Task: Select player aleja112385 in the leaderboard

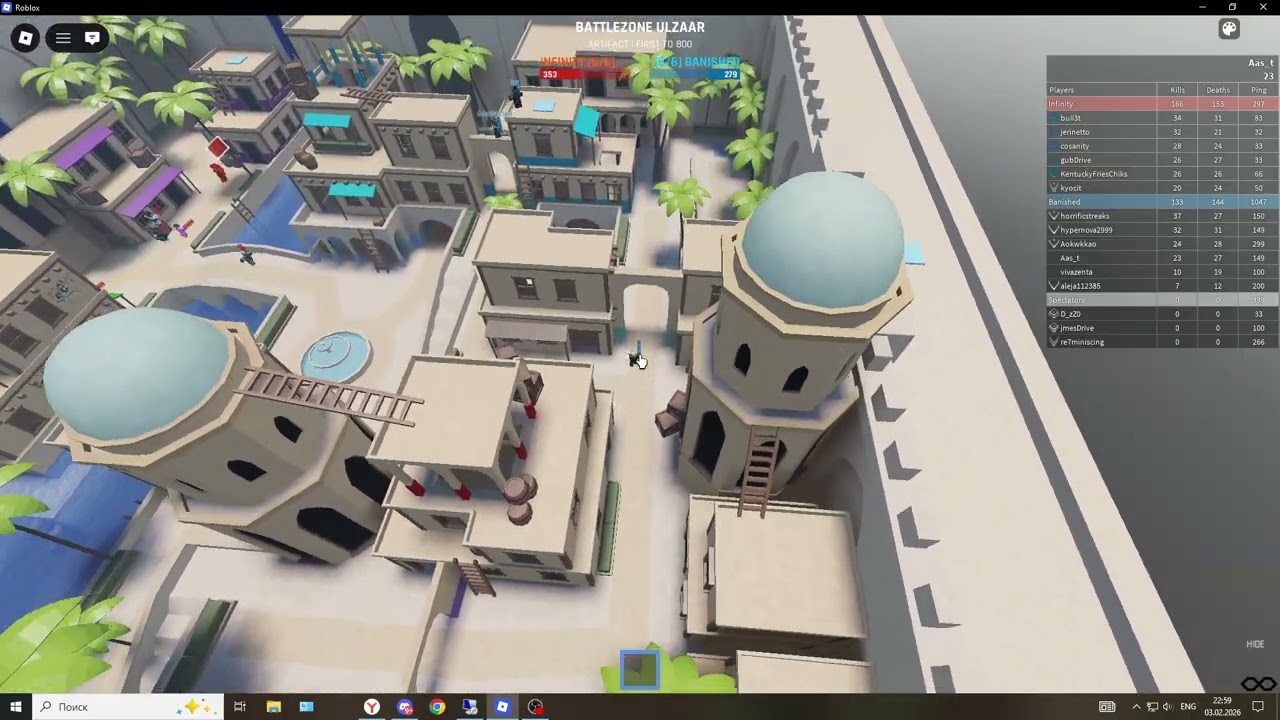Action: pos(1162,286)
